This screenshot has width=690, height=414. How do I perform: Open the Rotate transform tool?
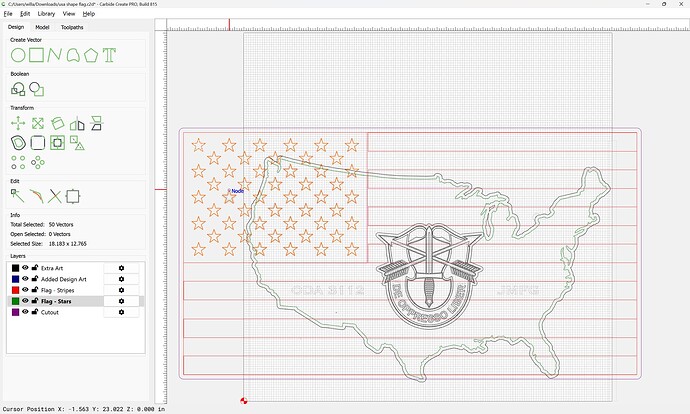coord(58,123)
